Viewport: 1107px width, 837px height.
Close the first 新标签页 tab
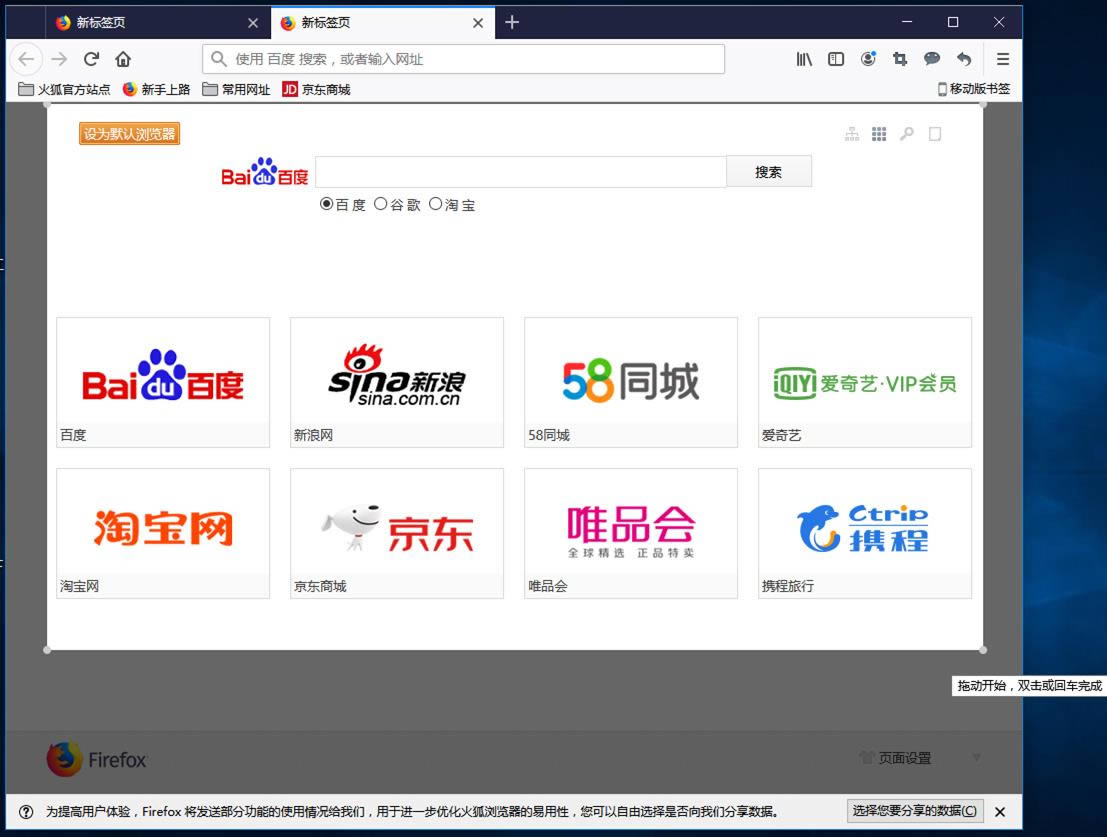[x=253, y=23]
